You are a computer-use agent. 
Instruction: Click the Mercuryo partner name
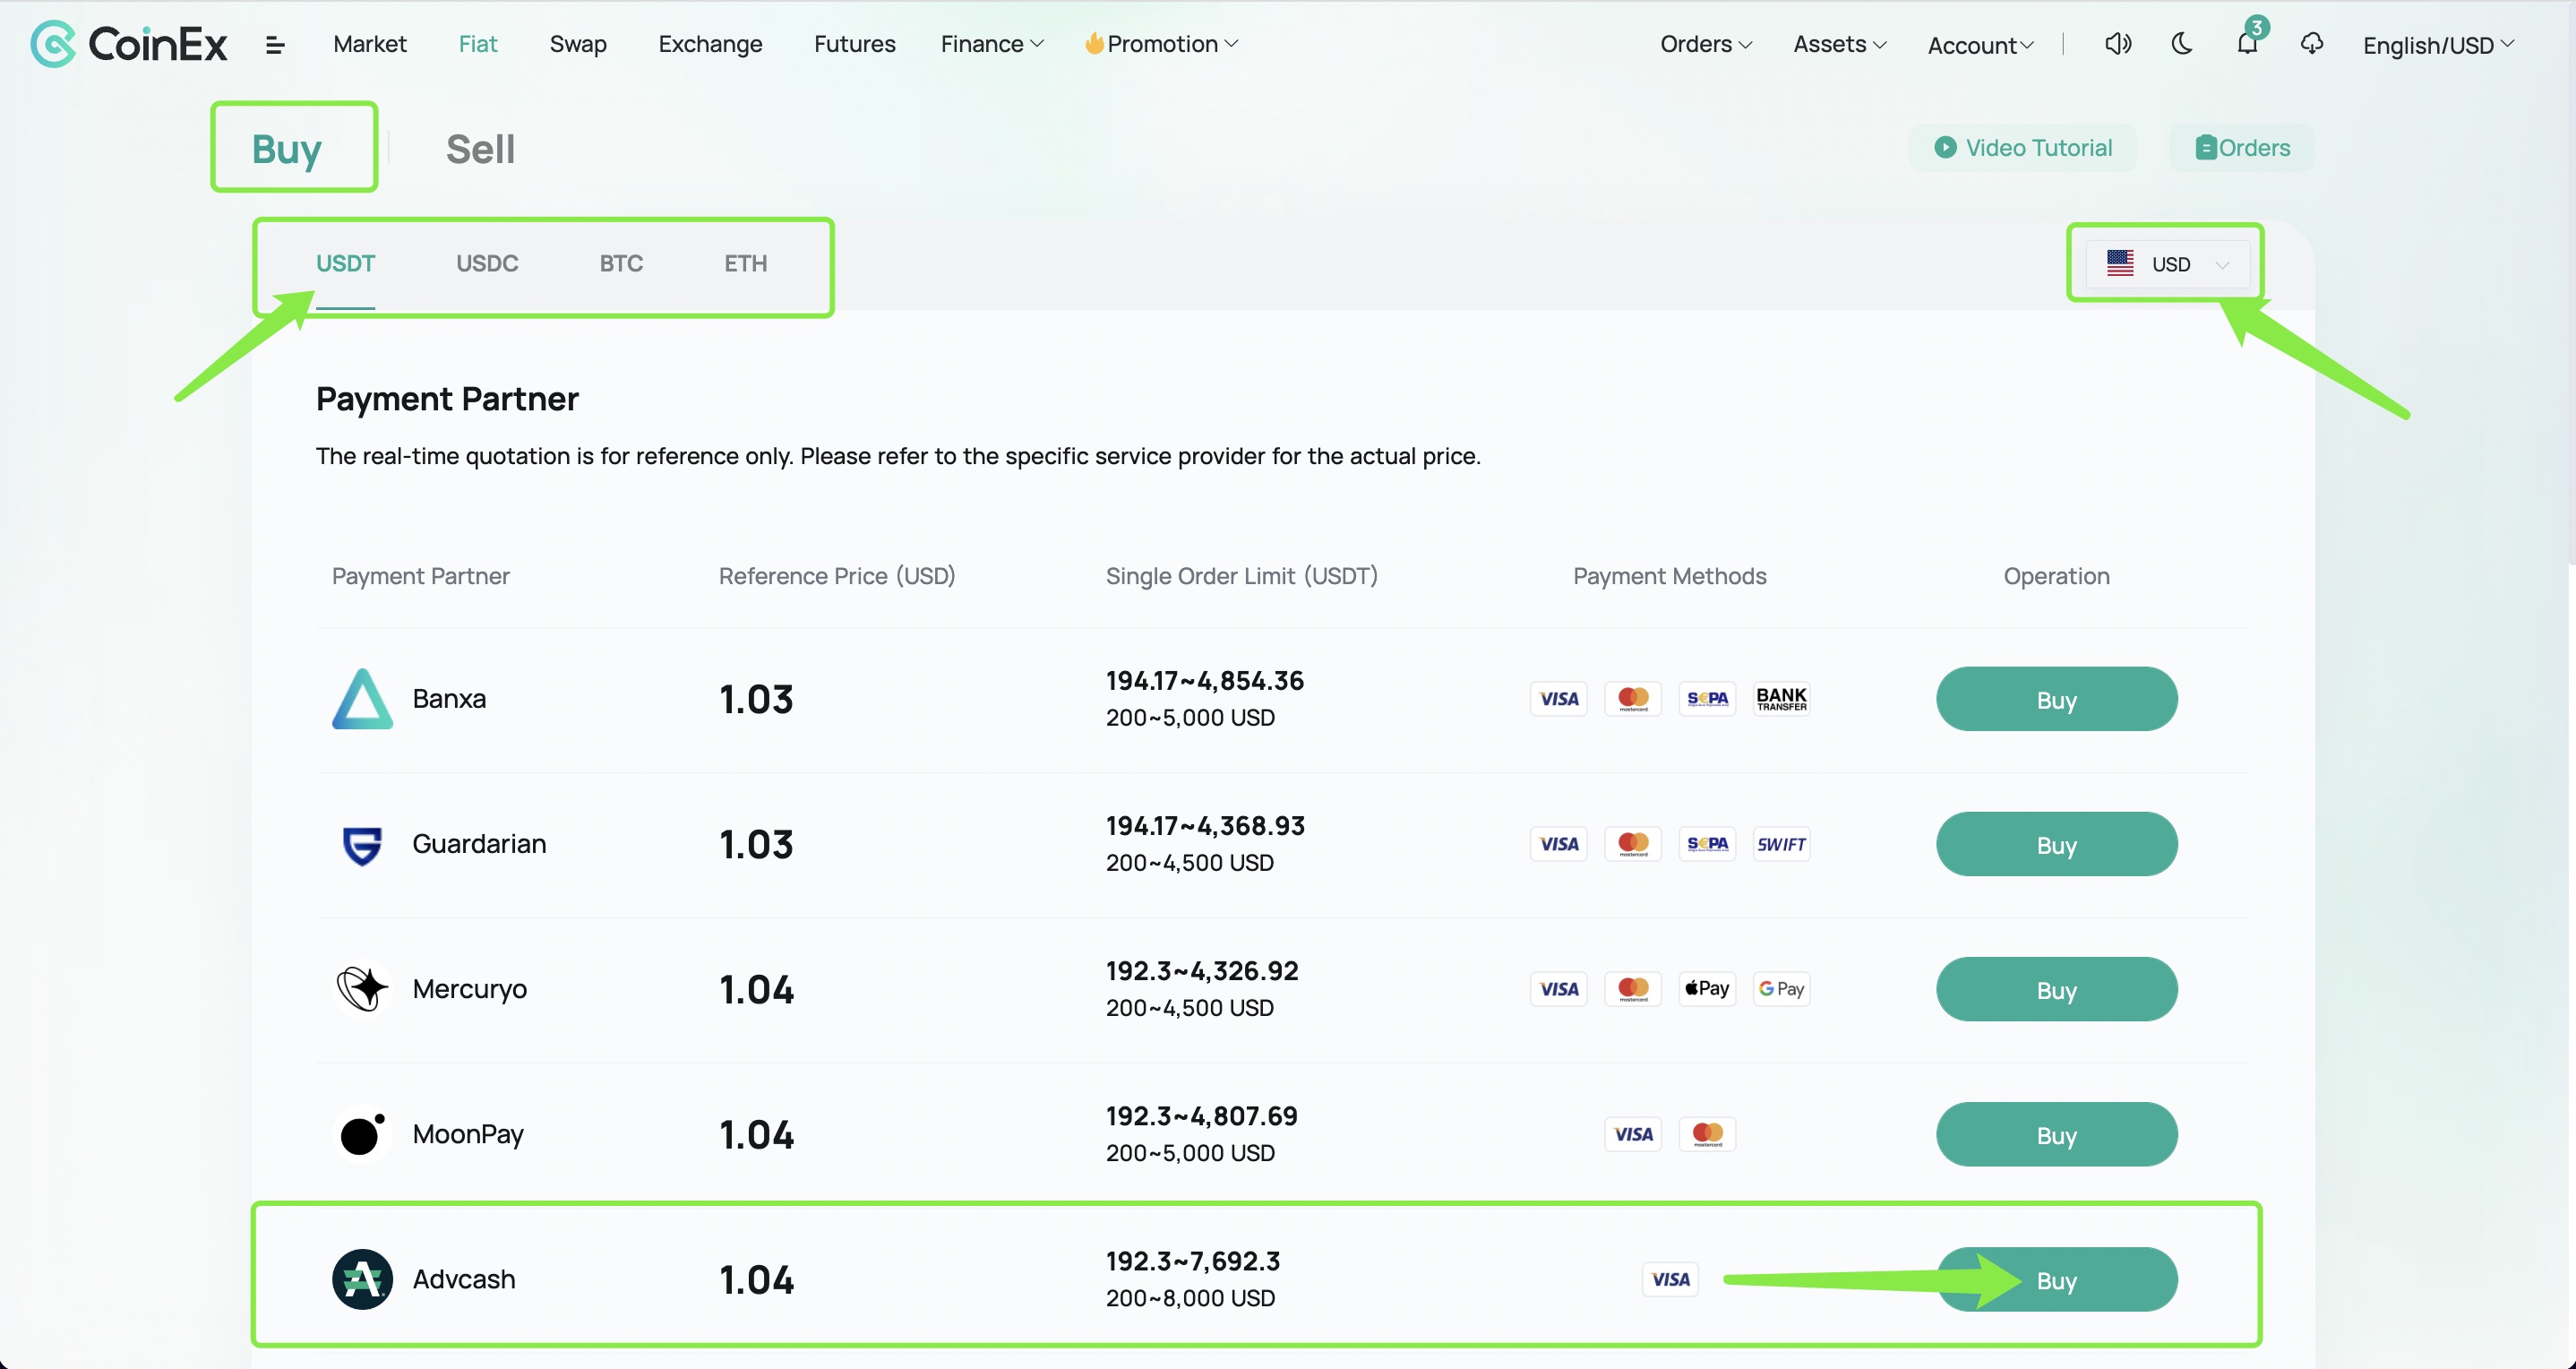[x=469, y=989]
